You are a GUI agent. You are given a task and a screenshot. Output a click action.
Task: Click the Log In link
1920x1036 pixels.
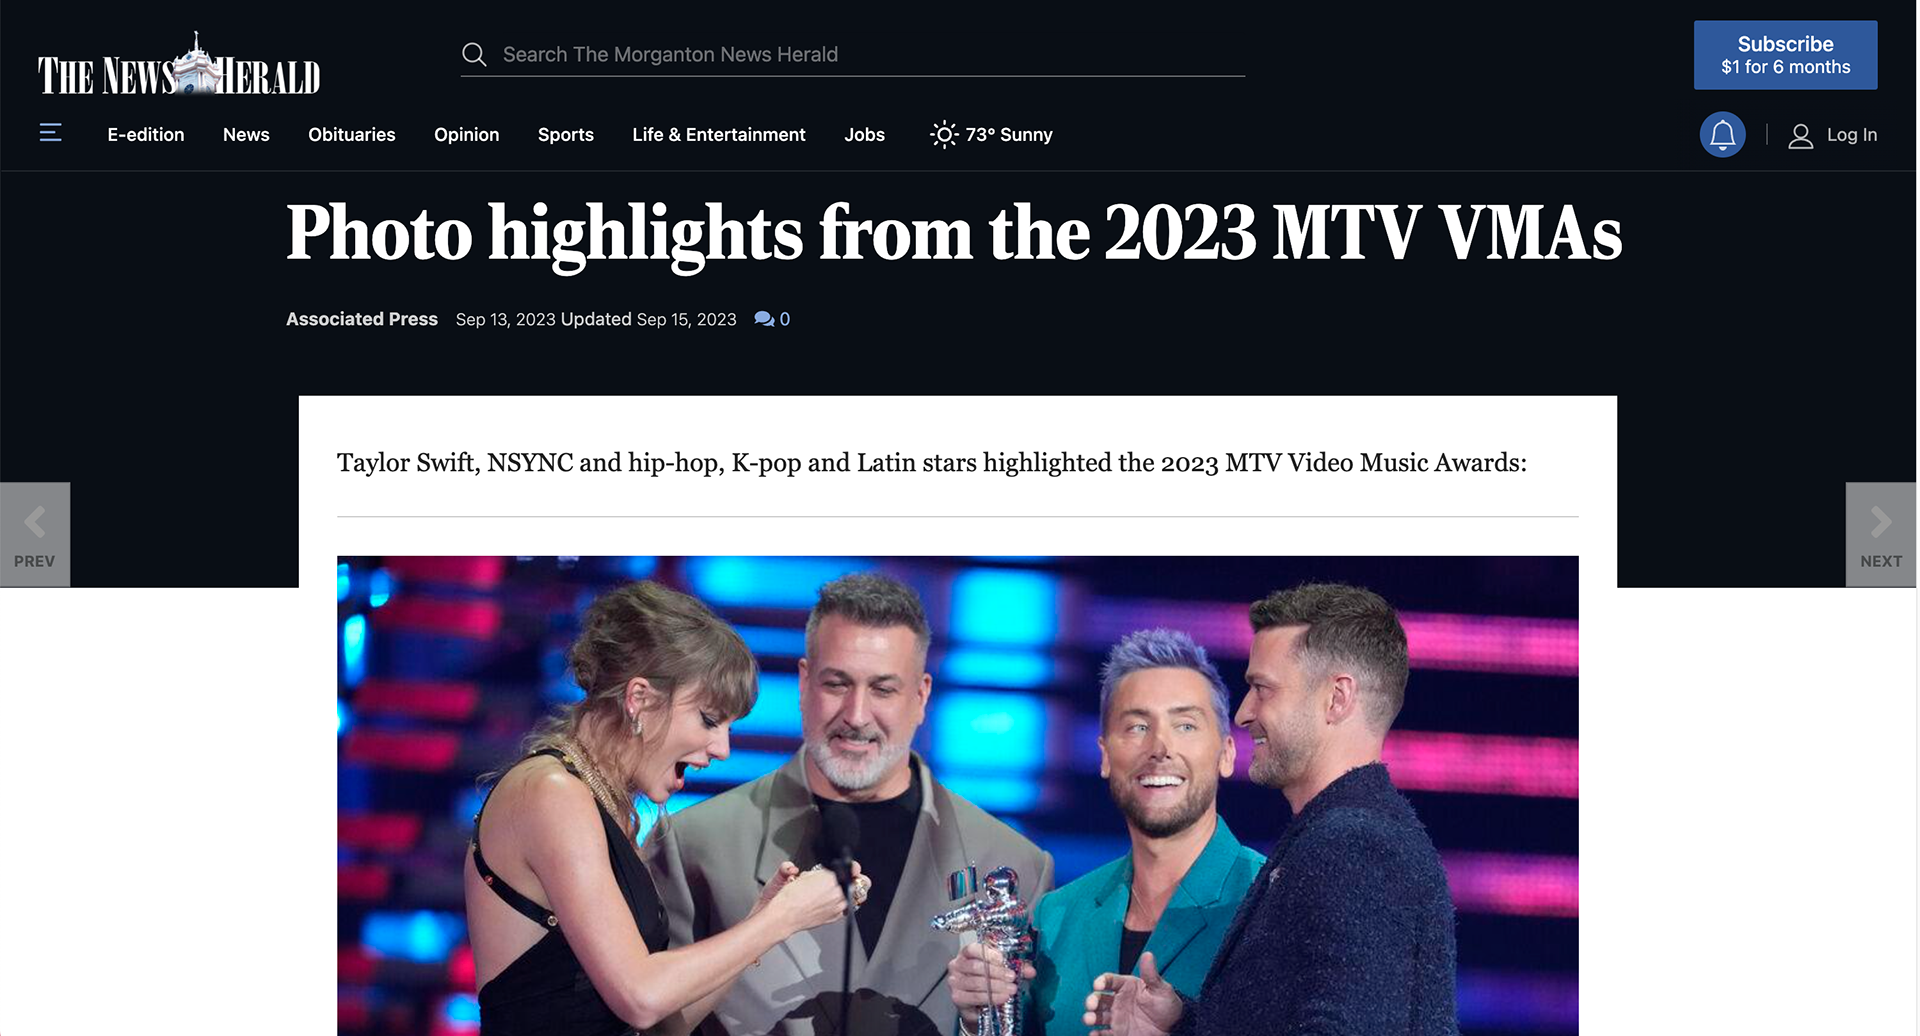1851,134
